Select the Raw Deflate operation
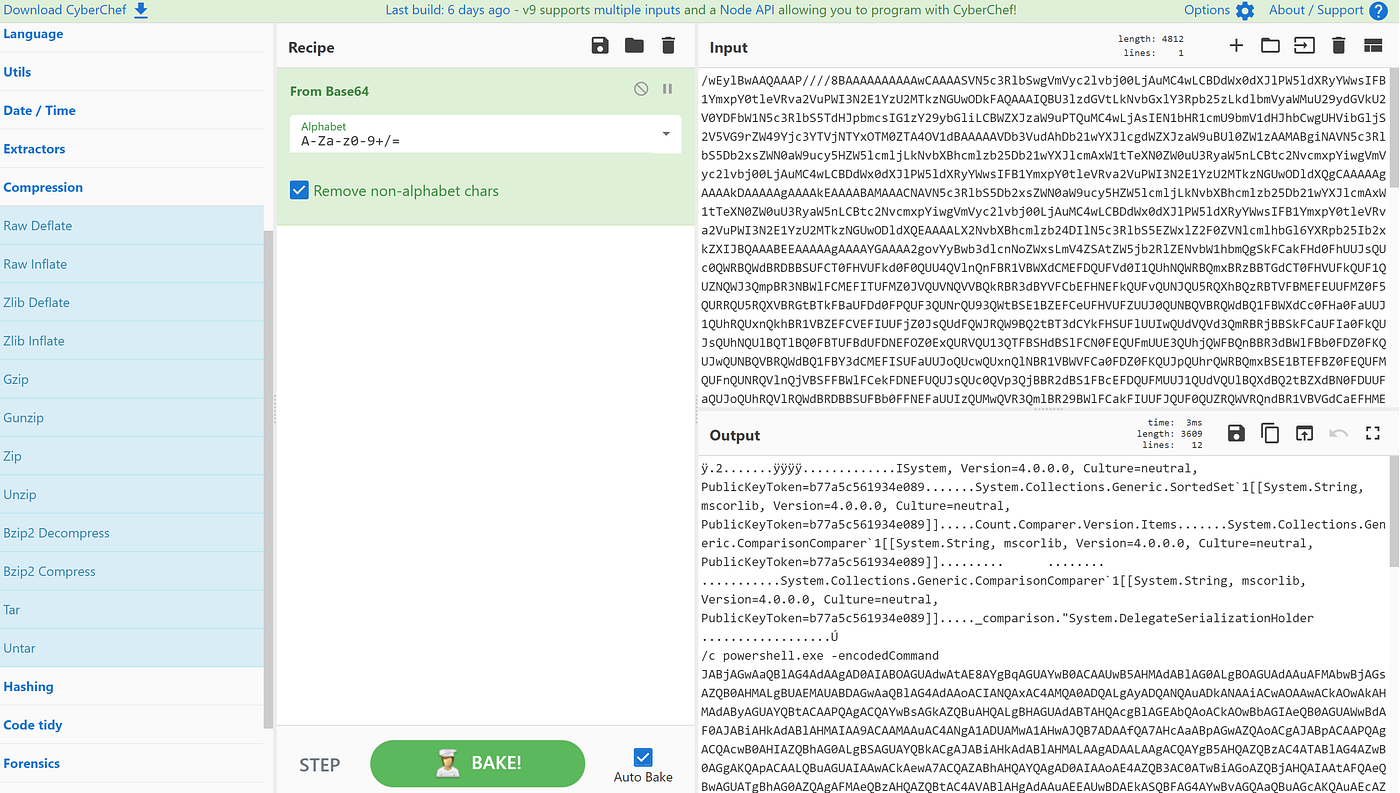The width and height of the screenshot is (1400, 793). pos(132,226)
